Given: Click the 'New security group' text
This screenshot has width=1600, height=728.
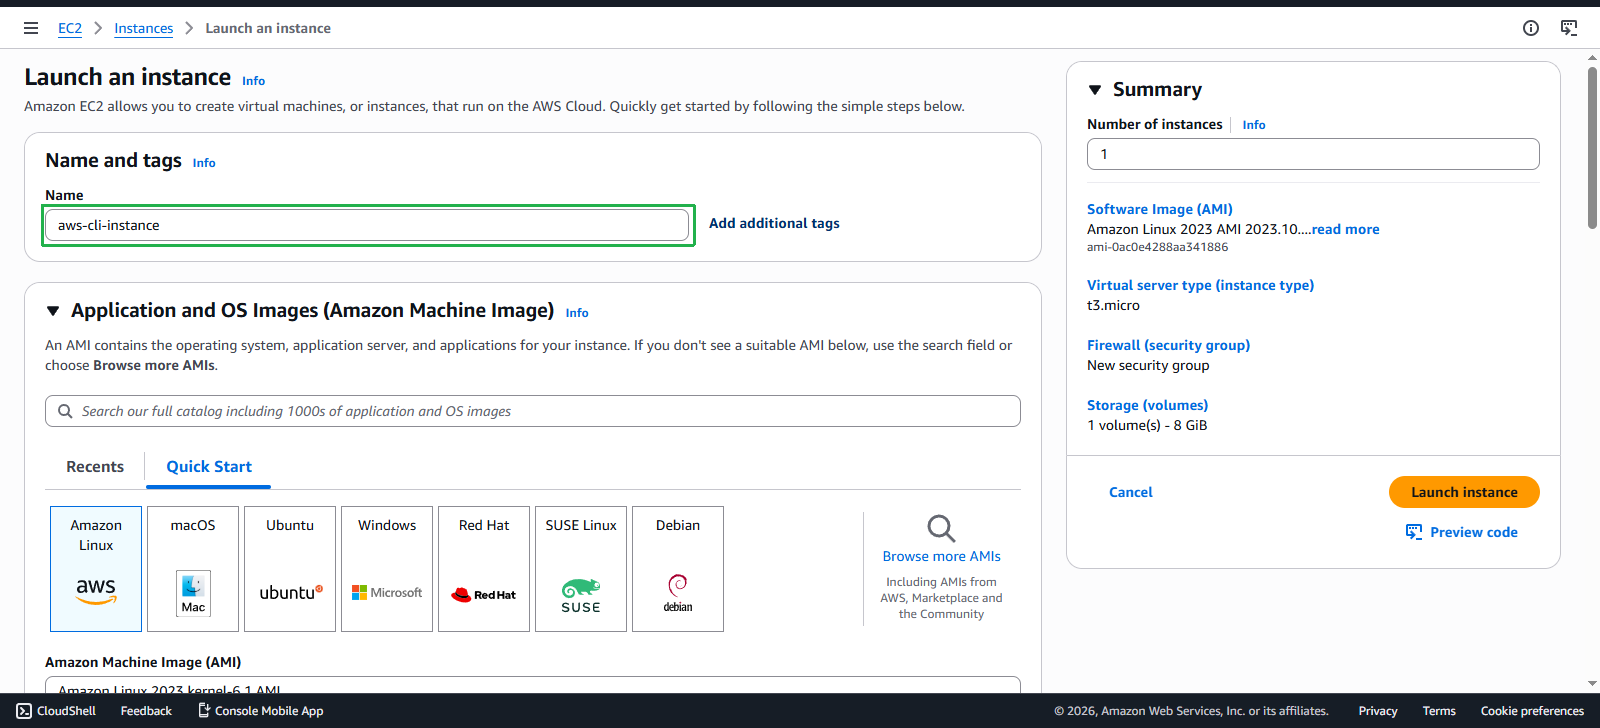Looking at the screenshot, I should click(1148, 365).
